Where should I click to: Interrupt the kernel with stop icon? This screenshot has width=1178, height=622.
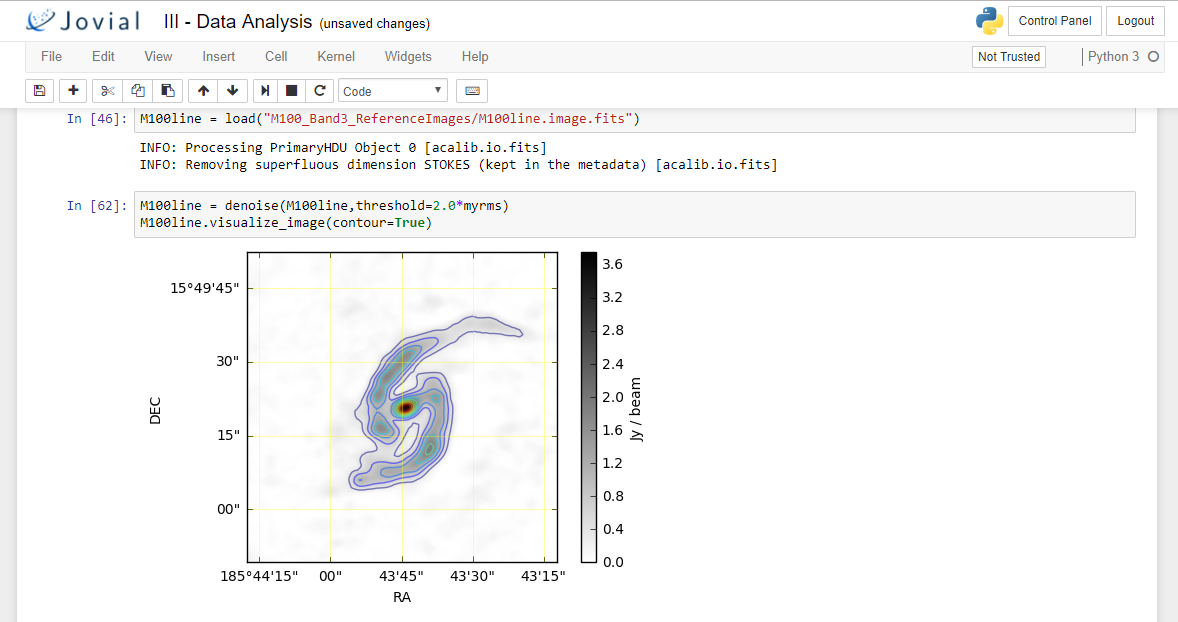[x=292, y=91]
